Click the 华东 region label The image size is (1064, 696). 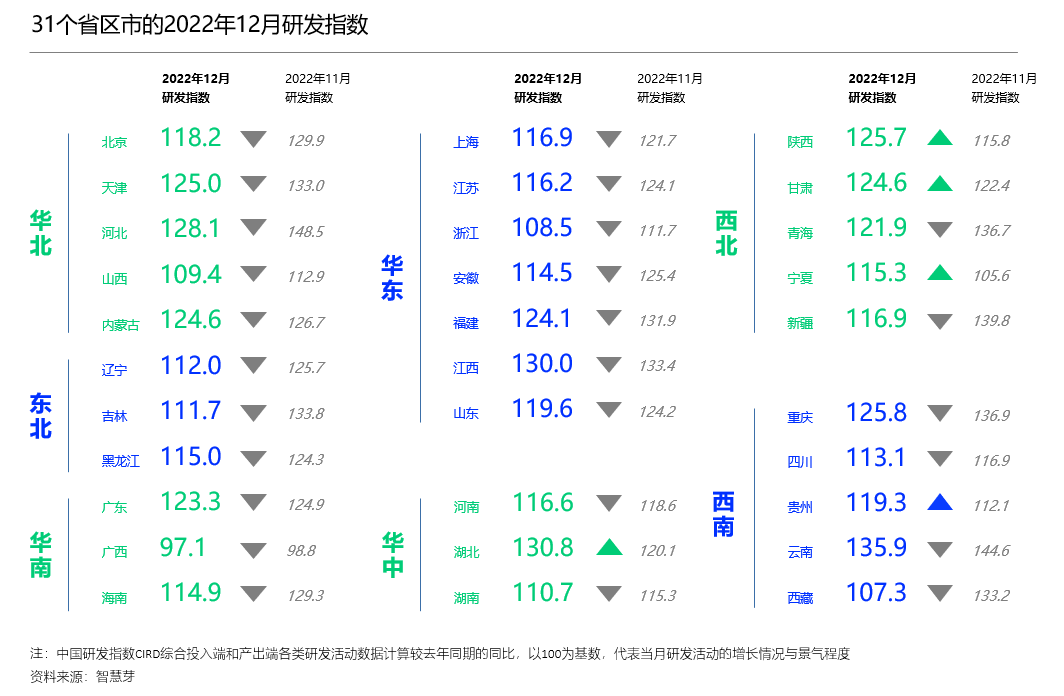(x=392, y=278)
